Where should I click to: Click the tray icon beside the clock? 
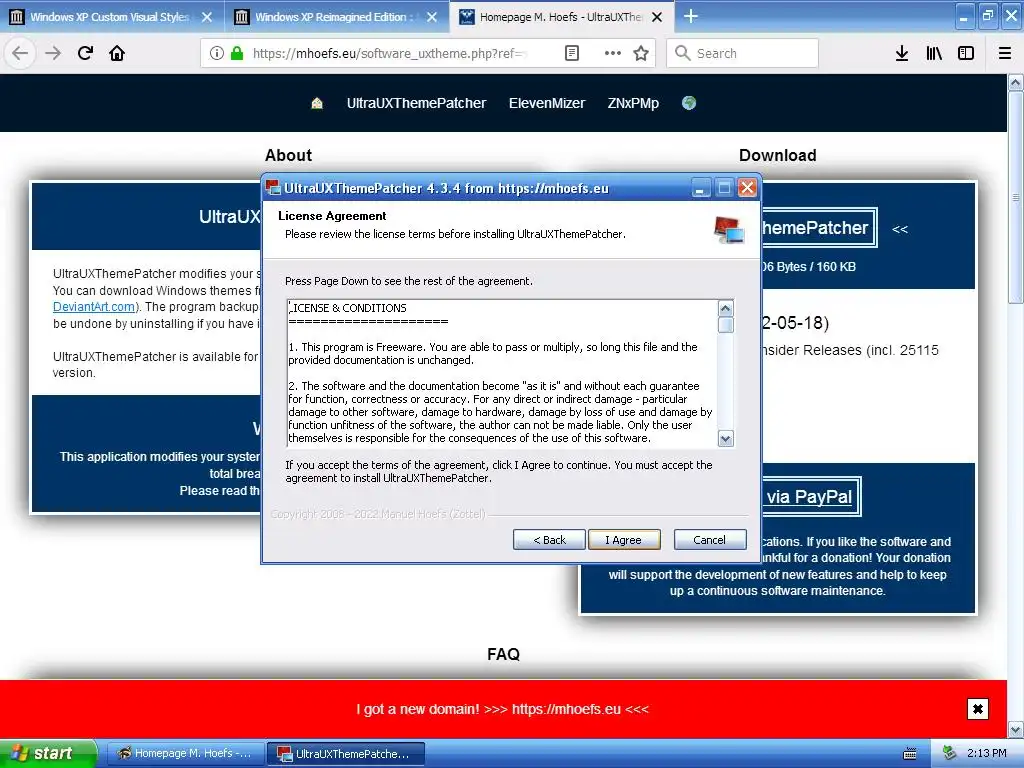click(949, 753)
